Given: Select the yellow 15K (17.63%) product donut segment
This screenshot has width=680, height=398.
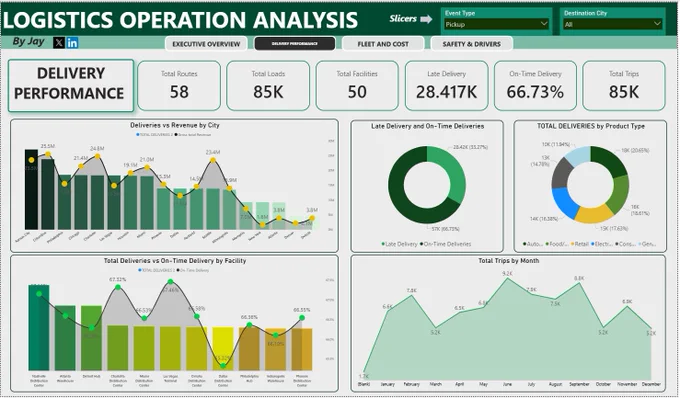Looking at the screenshot, I should click(593, 214).
